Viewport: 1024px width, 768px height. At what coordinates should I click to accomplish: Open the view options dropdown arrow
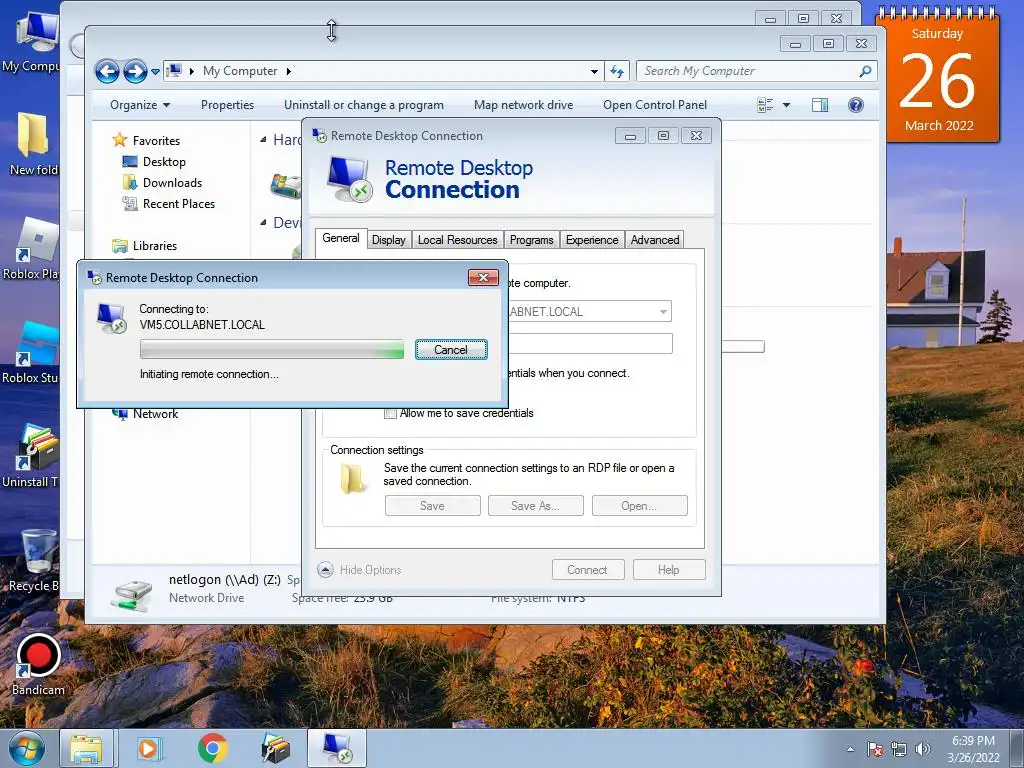click(x=786, y=104)
